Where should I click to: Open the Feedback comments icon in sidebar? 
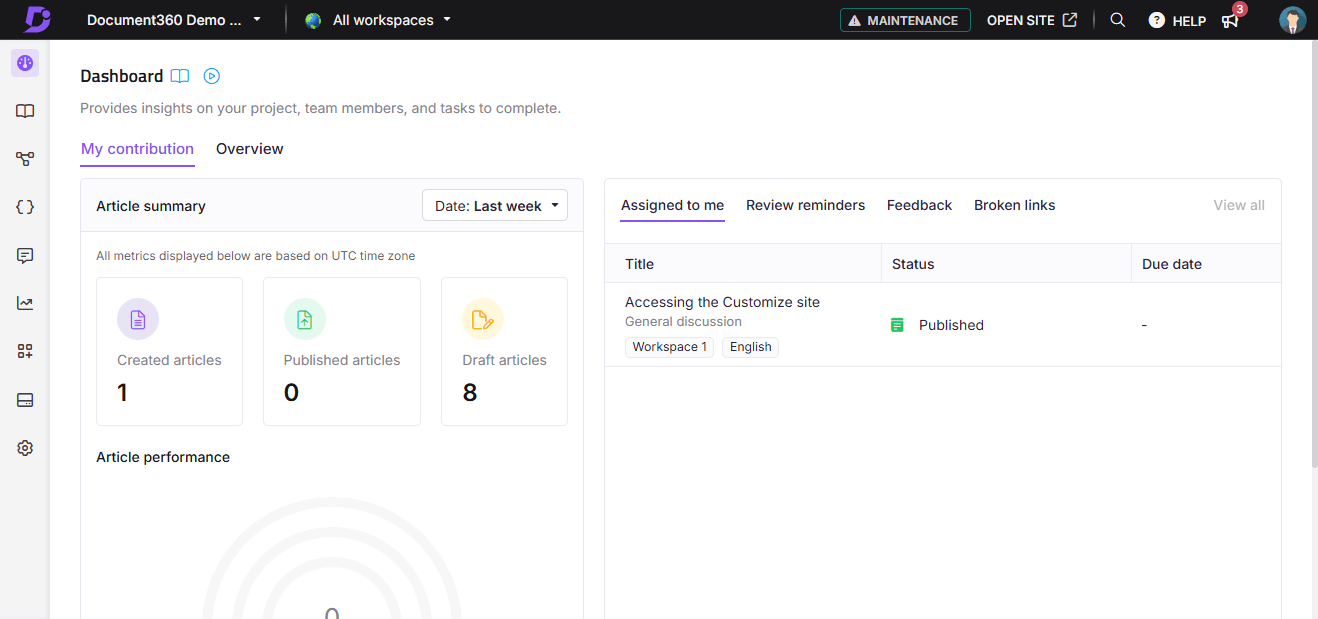tap(24, 255)
